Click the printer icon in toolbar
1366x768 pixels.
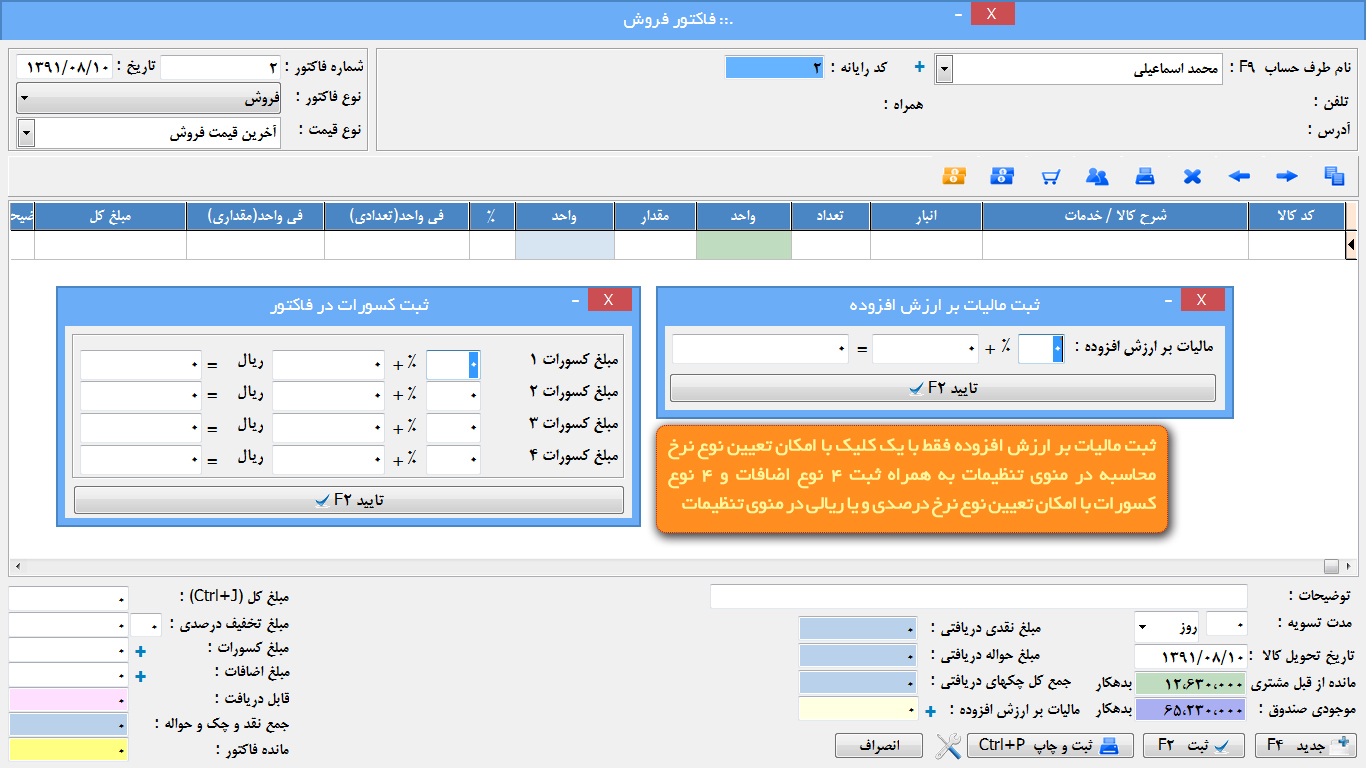click(x=1145, y=177)
